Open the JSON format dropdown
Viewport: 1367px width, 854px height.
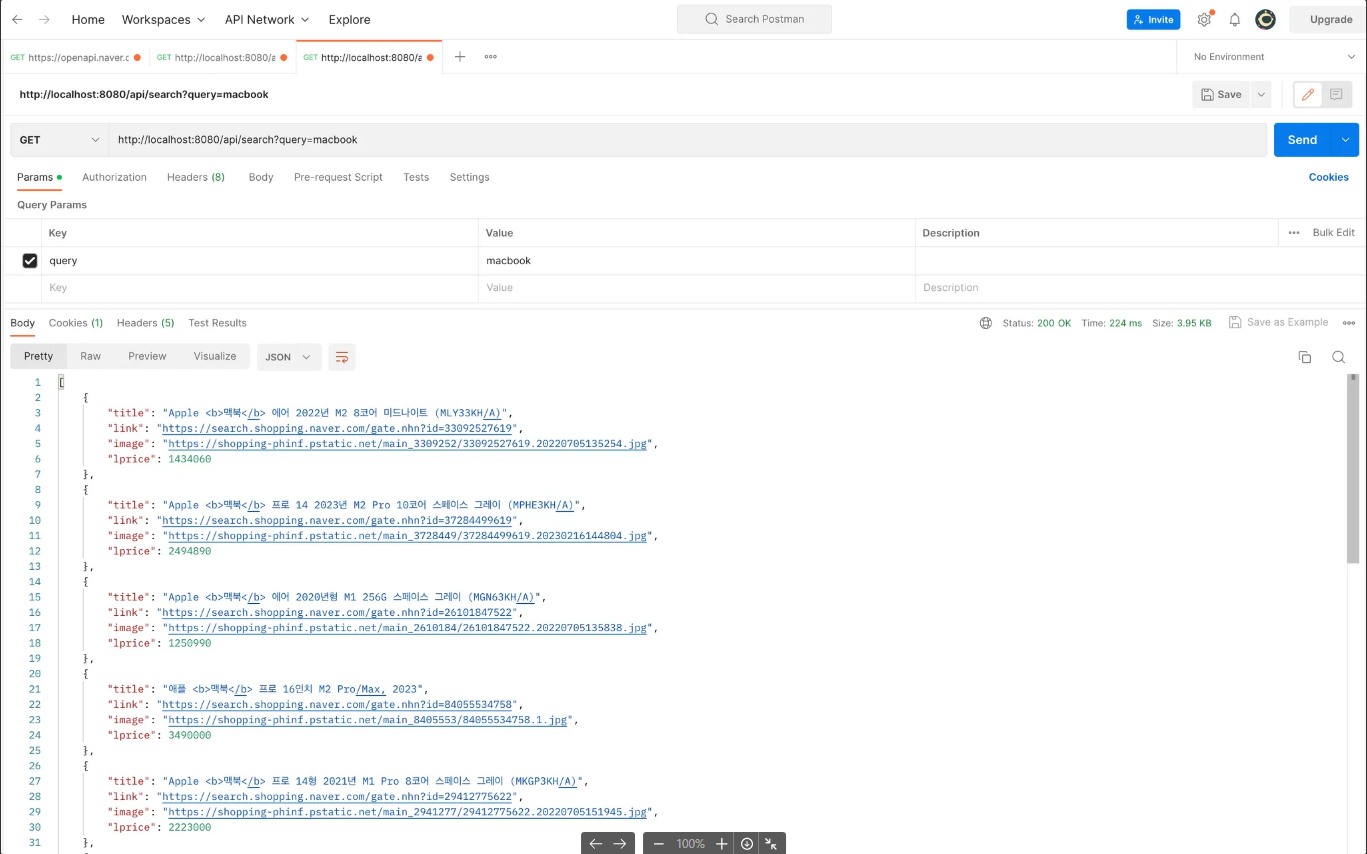pos(289,357)
